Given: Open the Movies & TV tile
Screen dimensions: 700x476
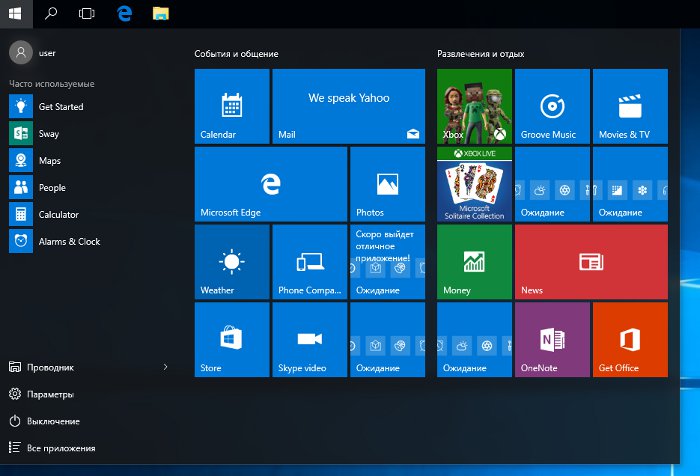Looking at the screenshot, I should 630,106.
